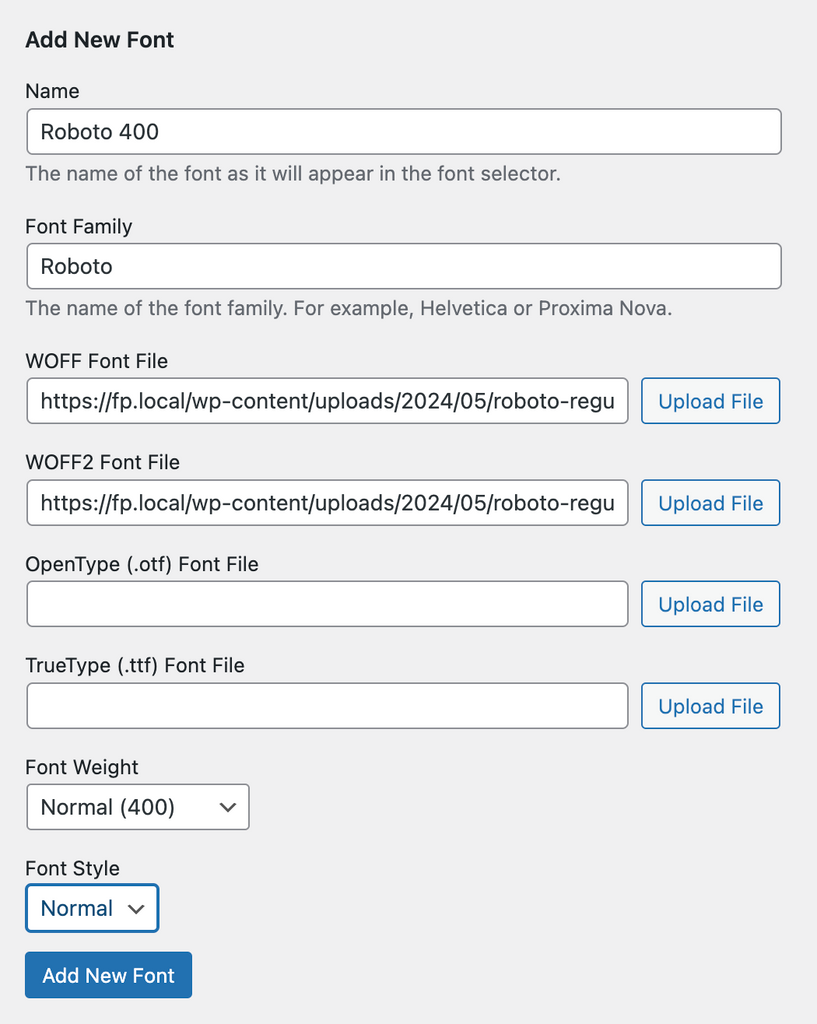Click the WOFF Font File URL field
Screen dimensions: 817x1024
327,401
